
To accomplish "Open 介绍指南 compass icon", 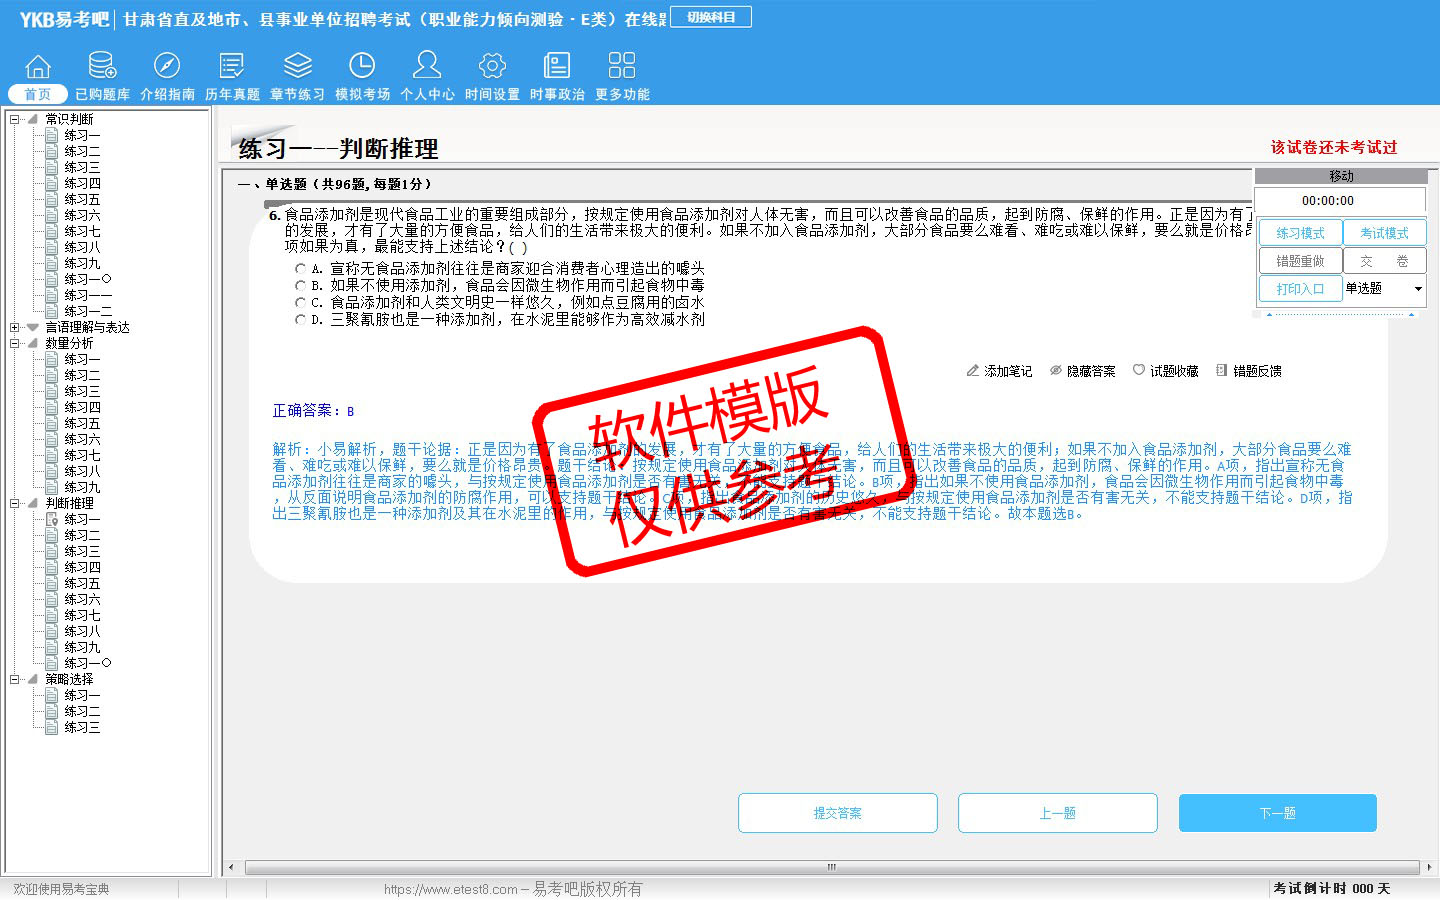I will pyautogui.click(x=167, y=67).
